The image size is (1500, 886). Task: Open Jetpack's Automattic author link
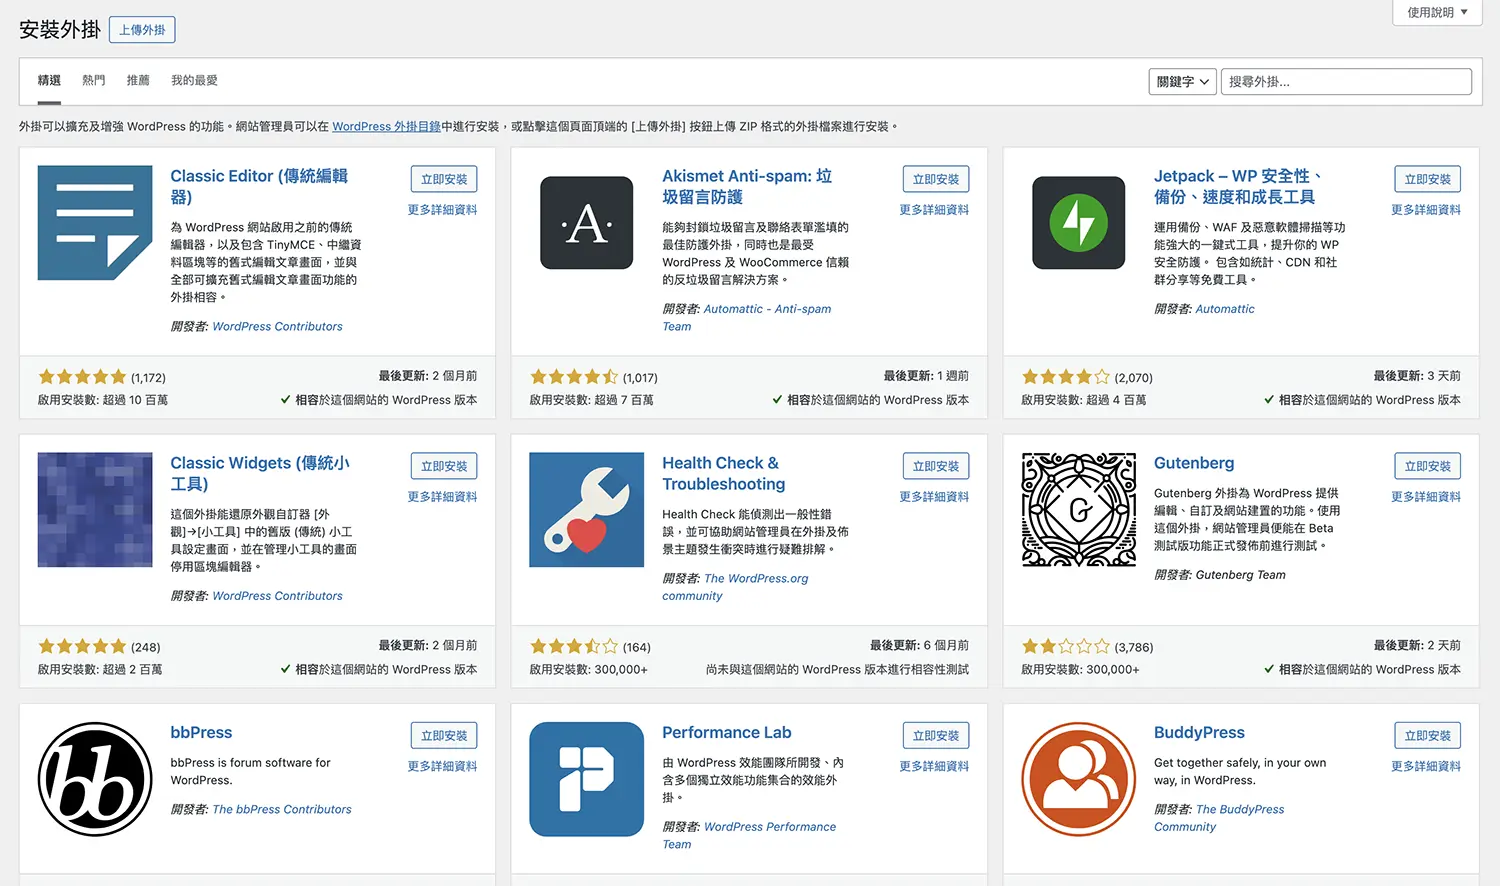click(1225, 309)
